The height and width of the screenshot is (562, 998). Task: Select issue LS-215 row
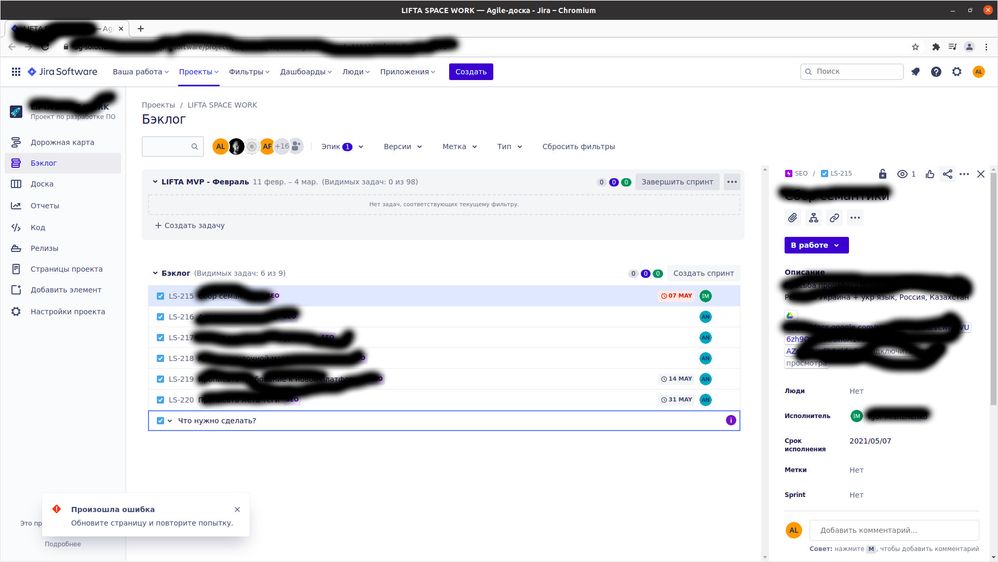pyautogui.click(x=444, y=296)
